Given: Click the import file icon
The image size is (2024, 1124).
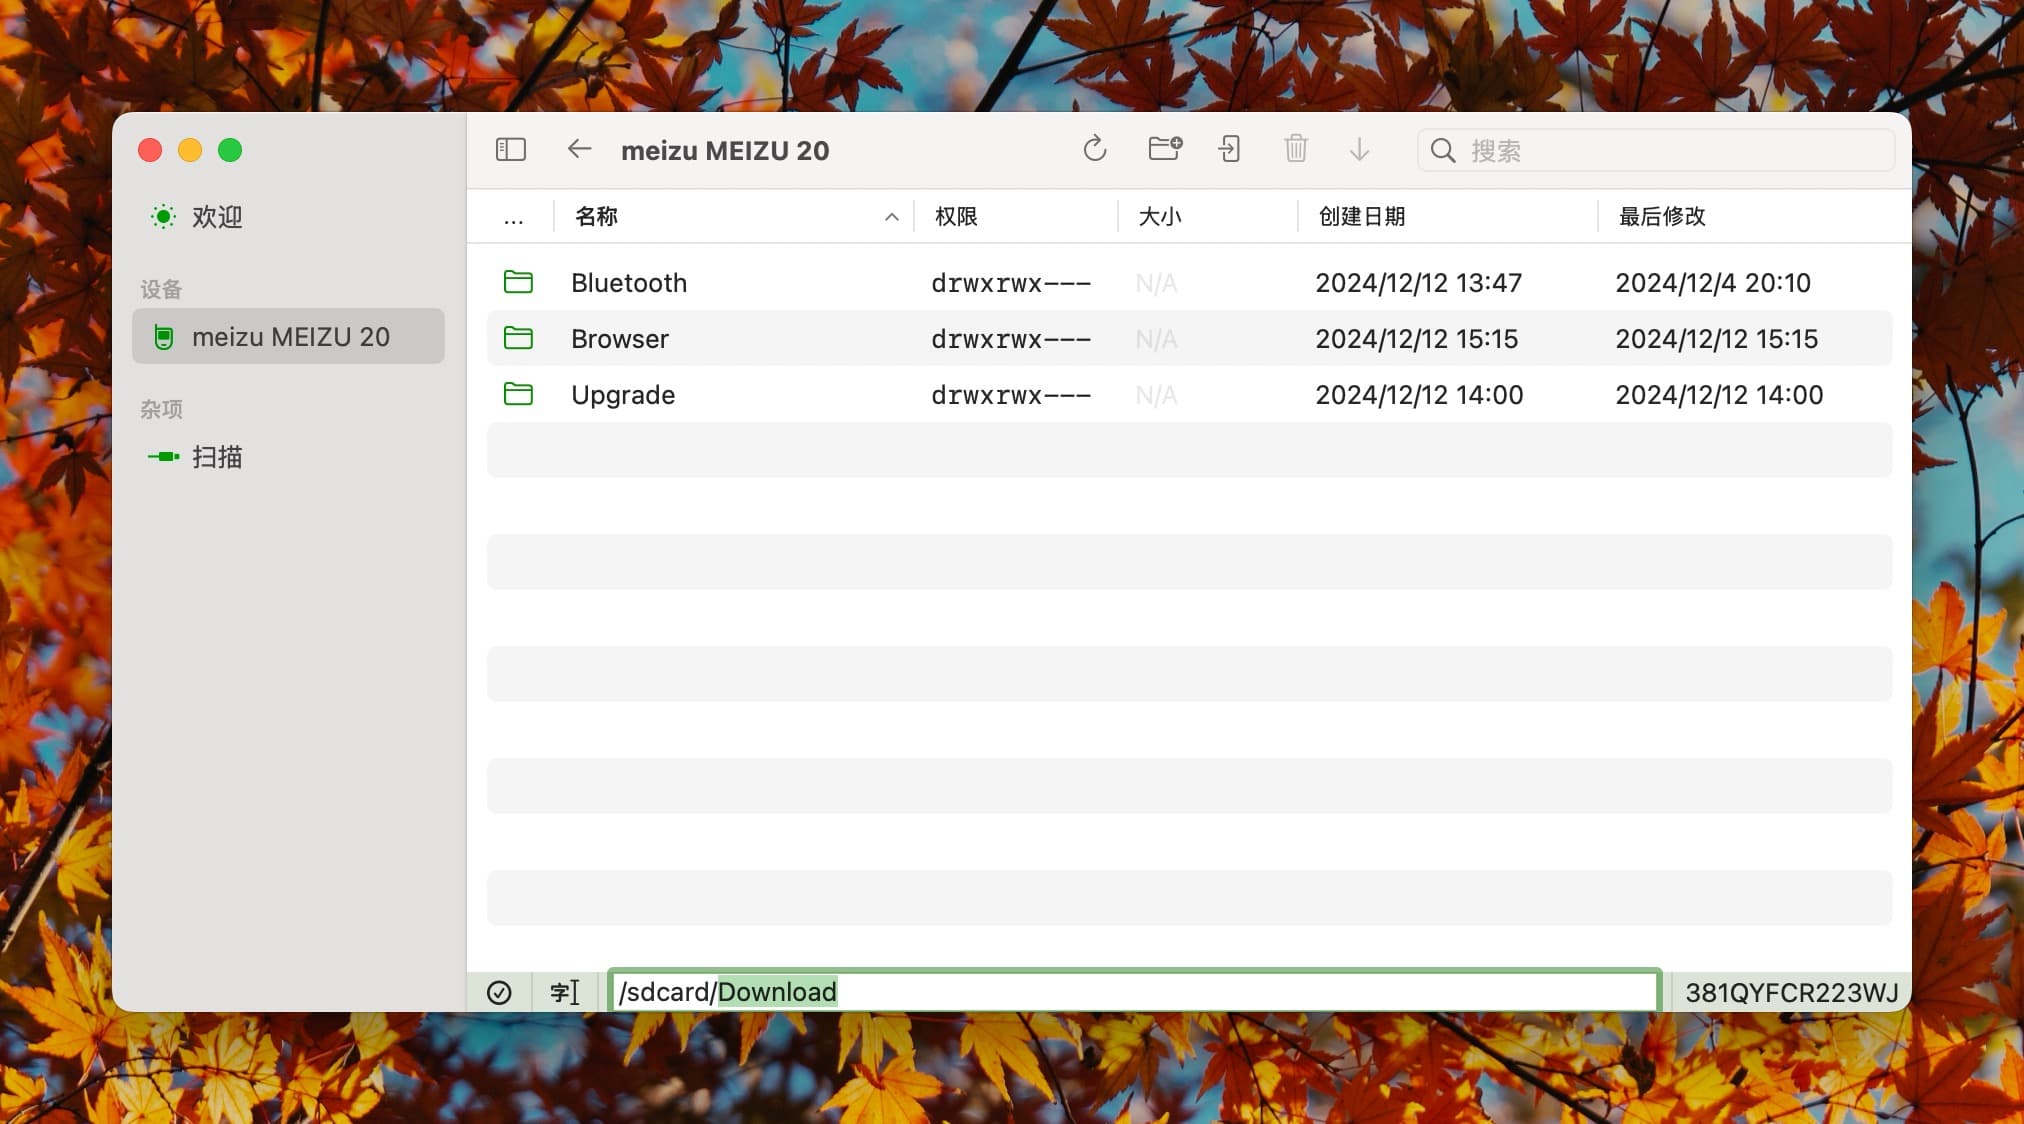Looking at the screenshot, I should [x=1229, y=150].
